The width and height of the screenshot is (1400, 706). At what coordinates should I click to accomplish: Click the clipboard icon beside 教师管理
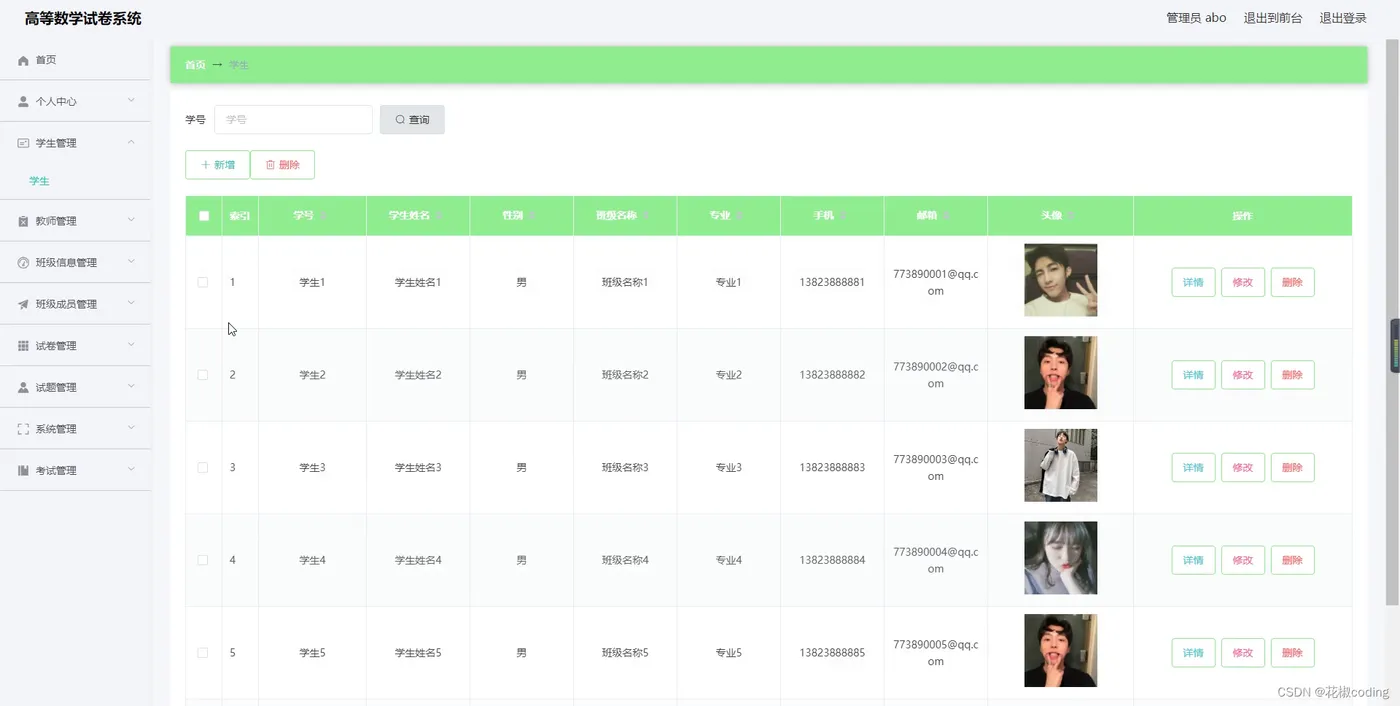23,221
